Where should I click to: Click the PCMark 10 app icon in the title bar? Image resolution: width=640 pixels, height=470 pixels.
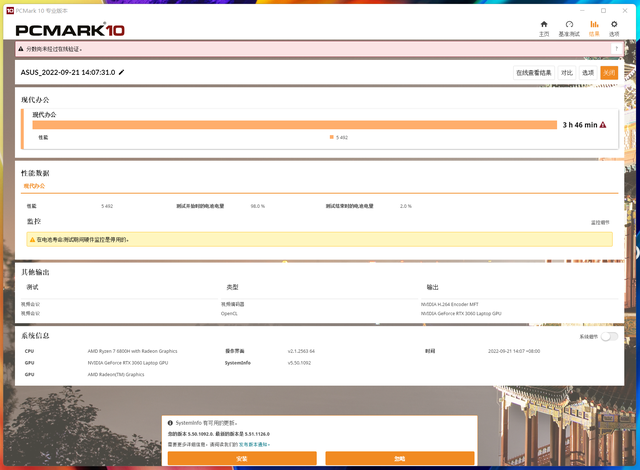(x=10, y=11)
